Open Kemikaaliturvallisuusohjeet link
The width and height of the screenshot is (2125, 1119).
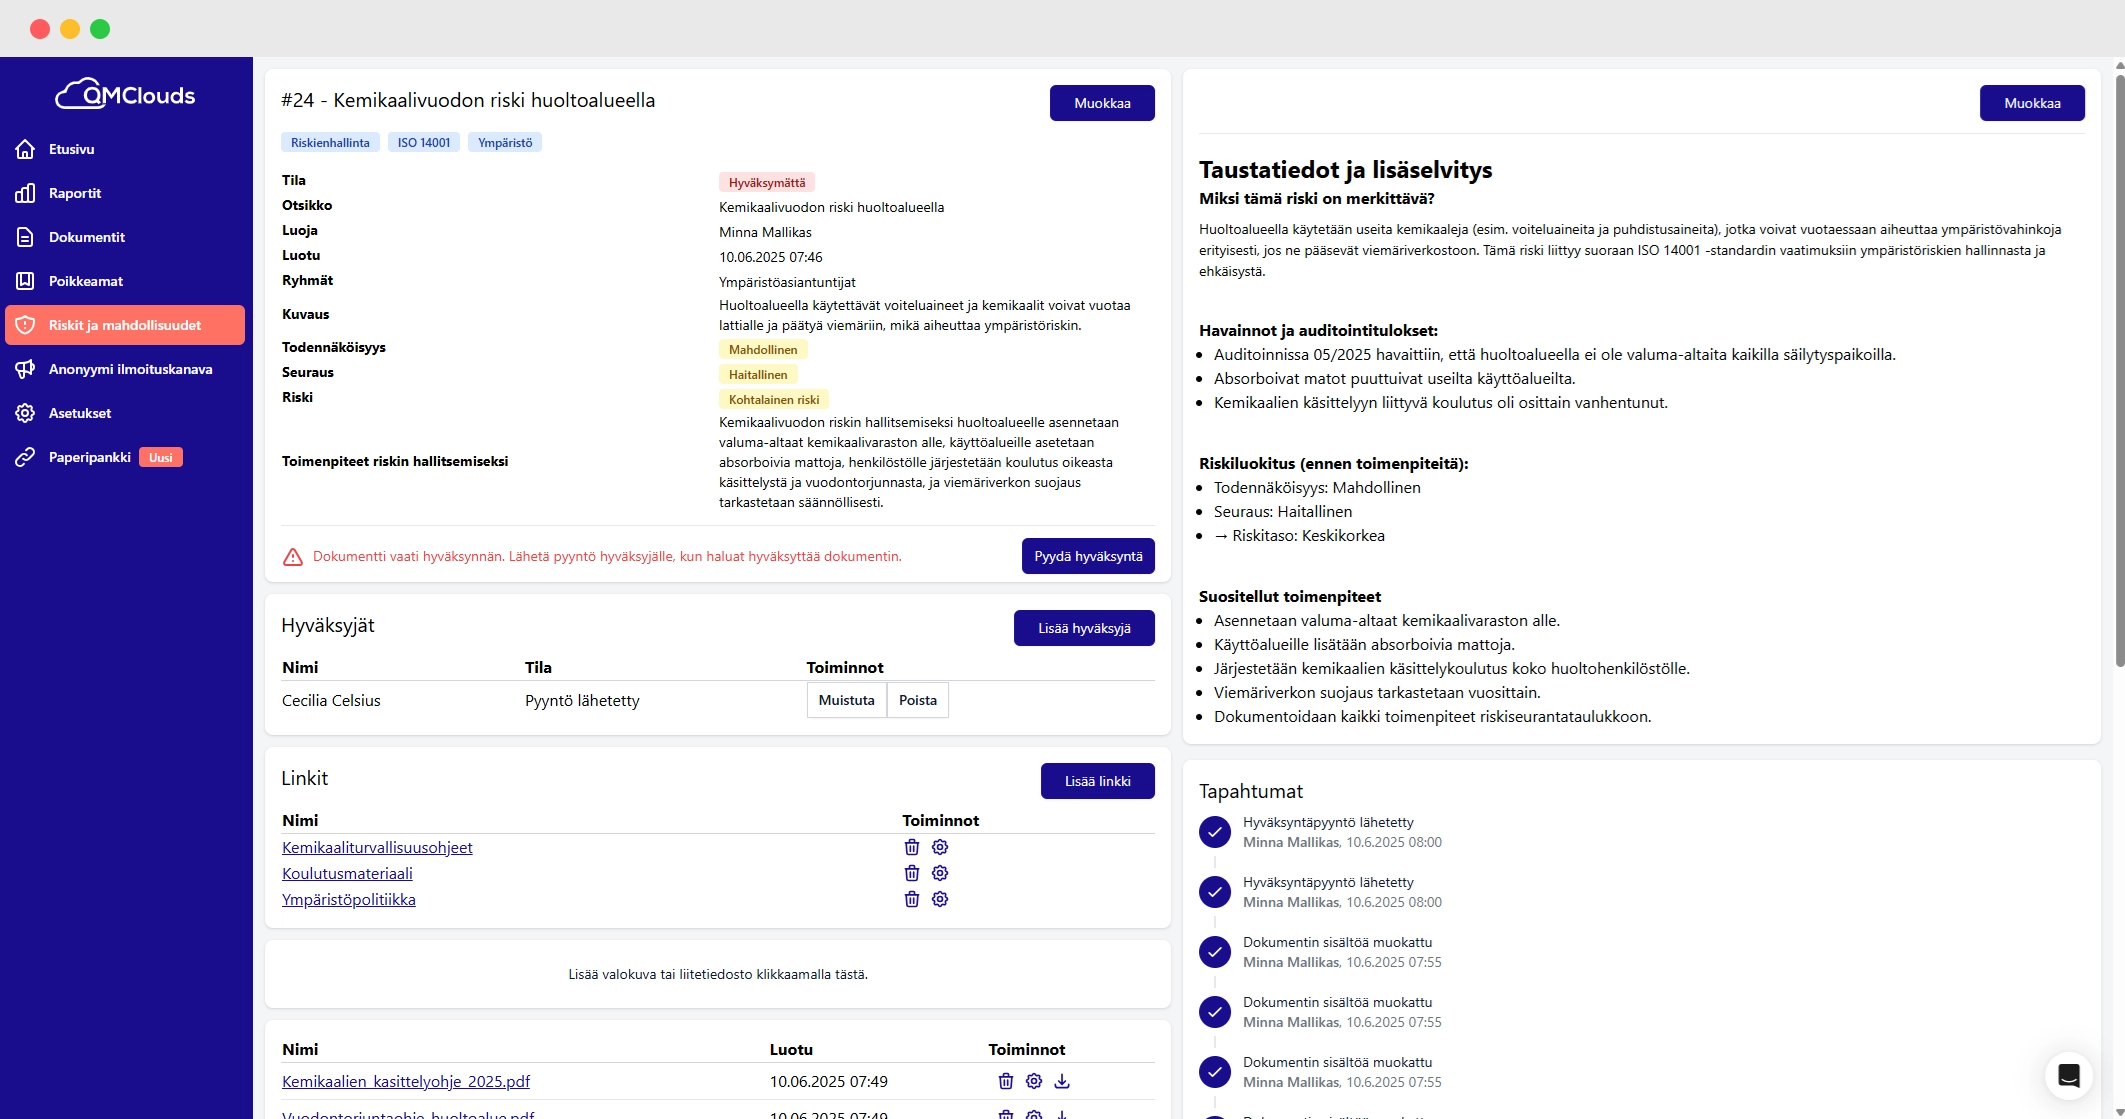[x=377, y=847]
